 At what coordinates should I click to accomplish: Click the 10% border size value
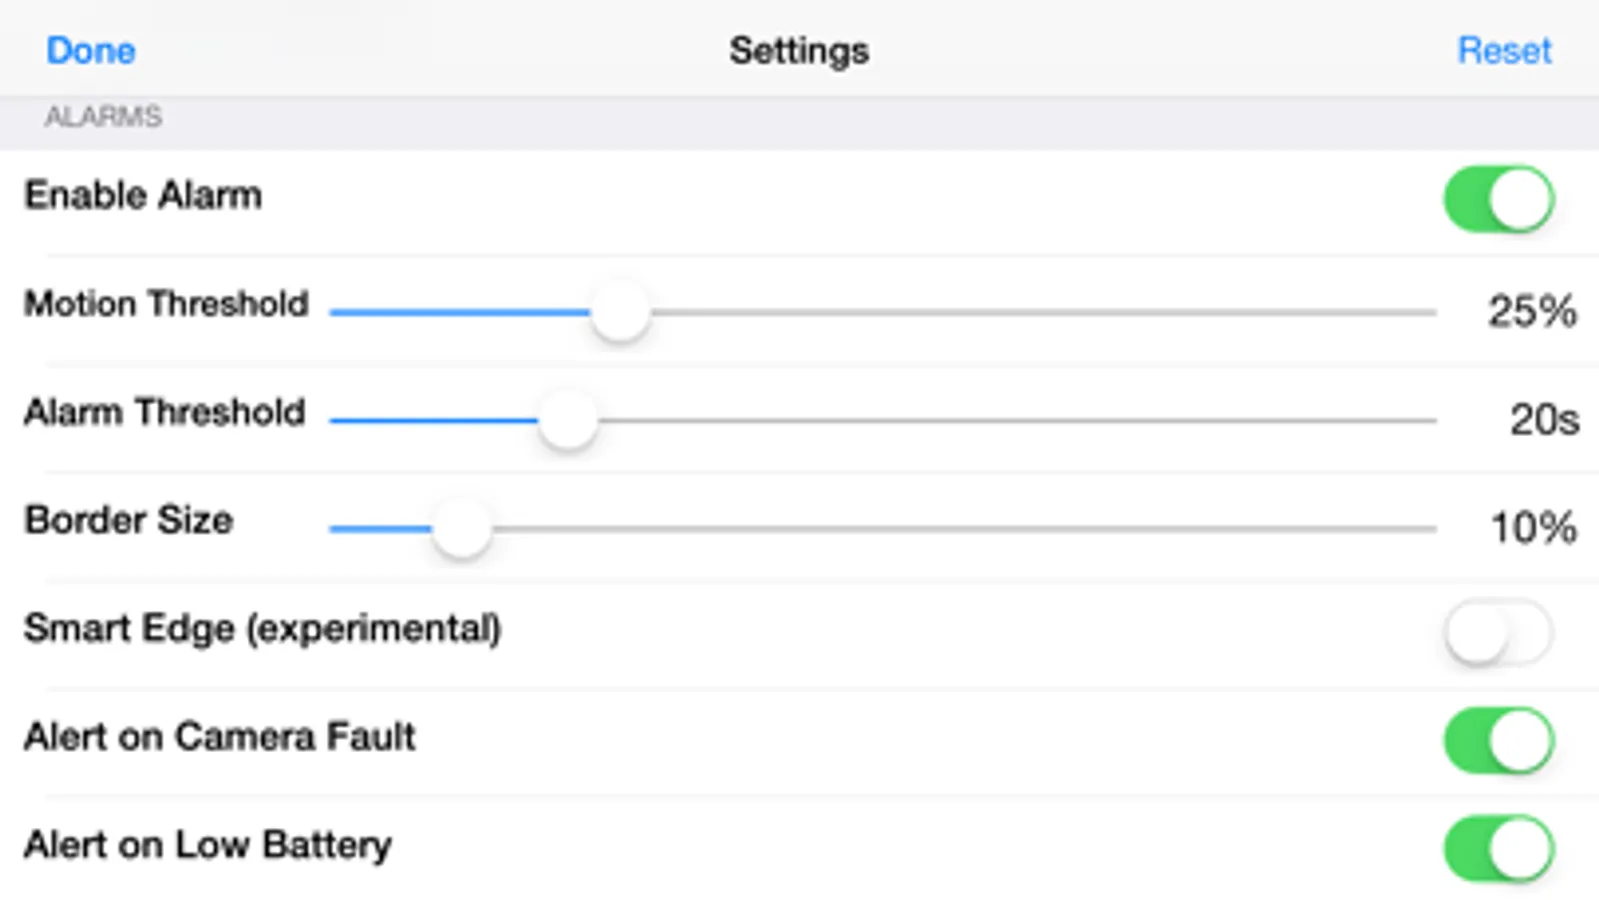[1533, 527]
